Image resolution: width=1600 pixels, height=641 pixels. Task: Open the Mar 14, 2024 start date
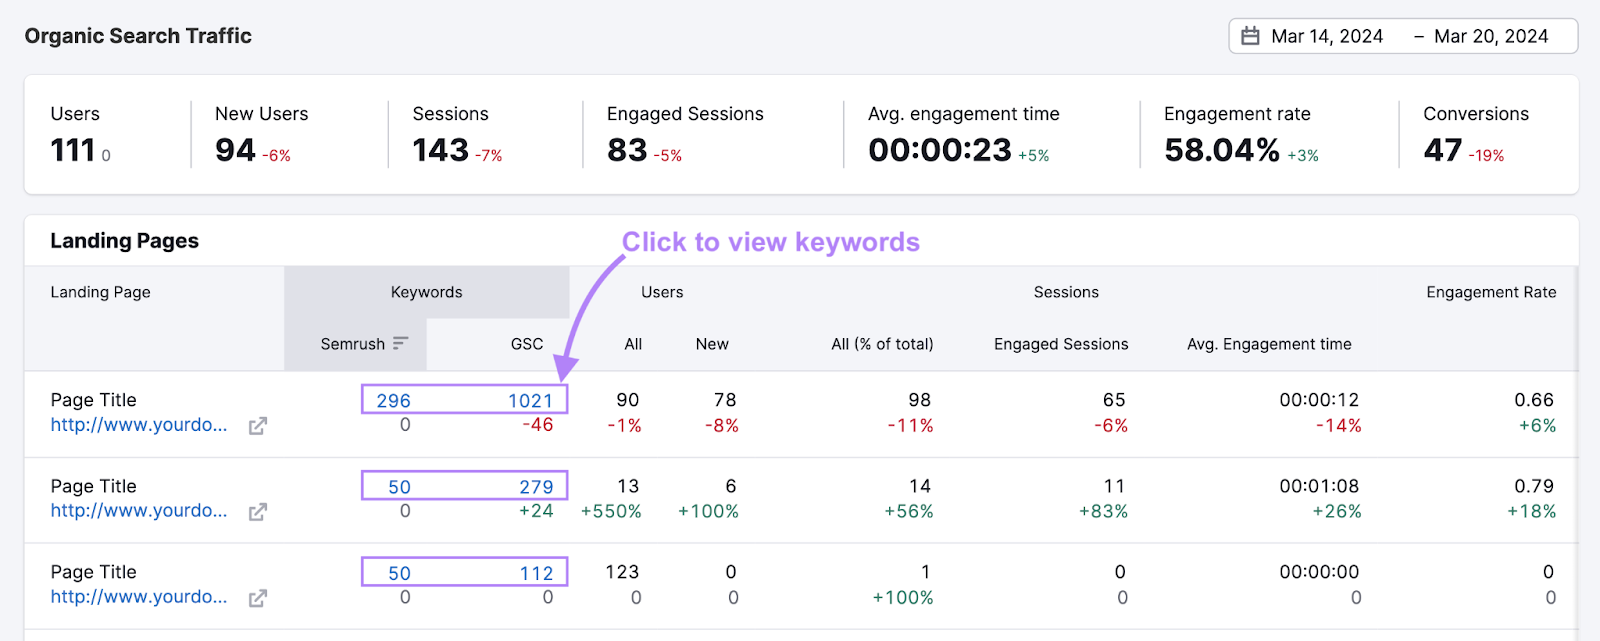1326,36
